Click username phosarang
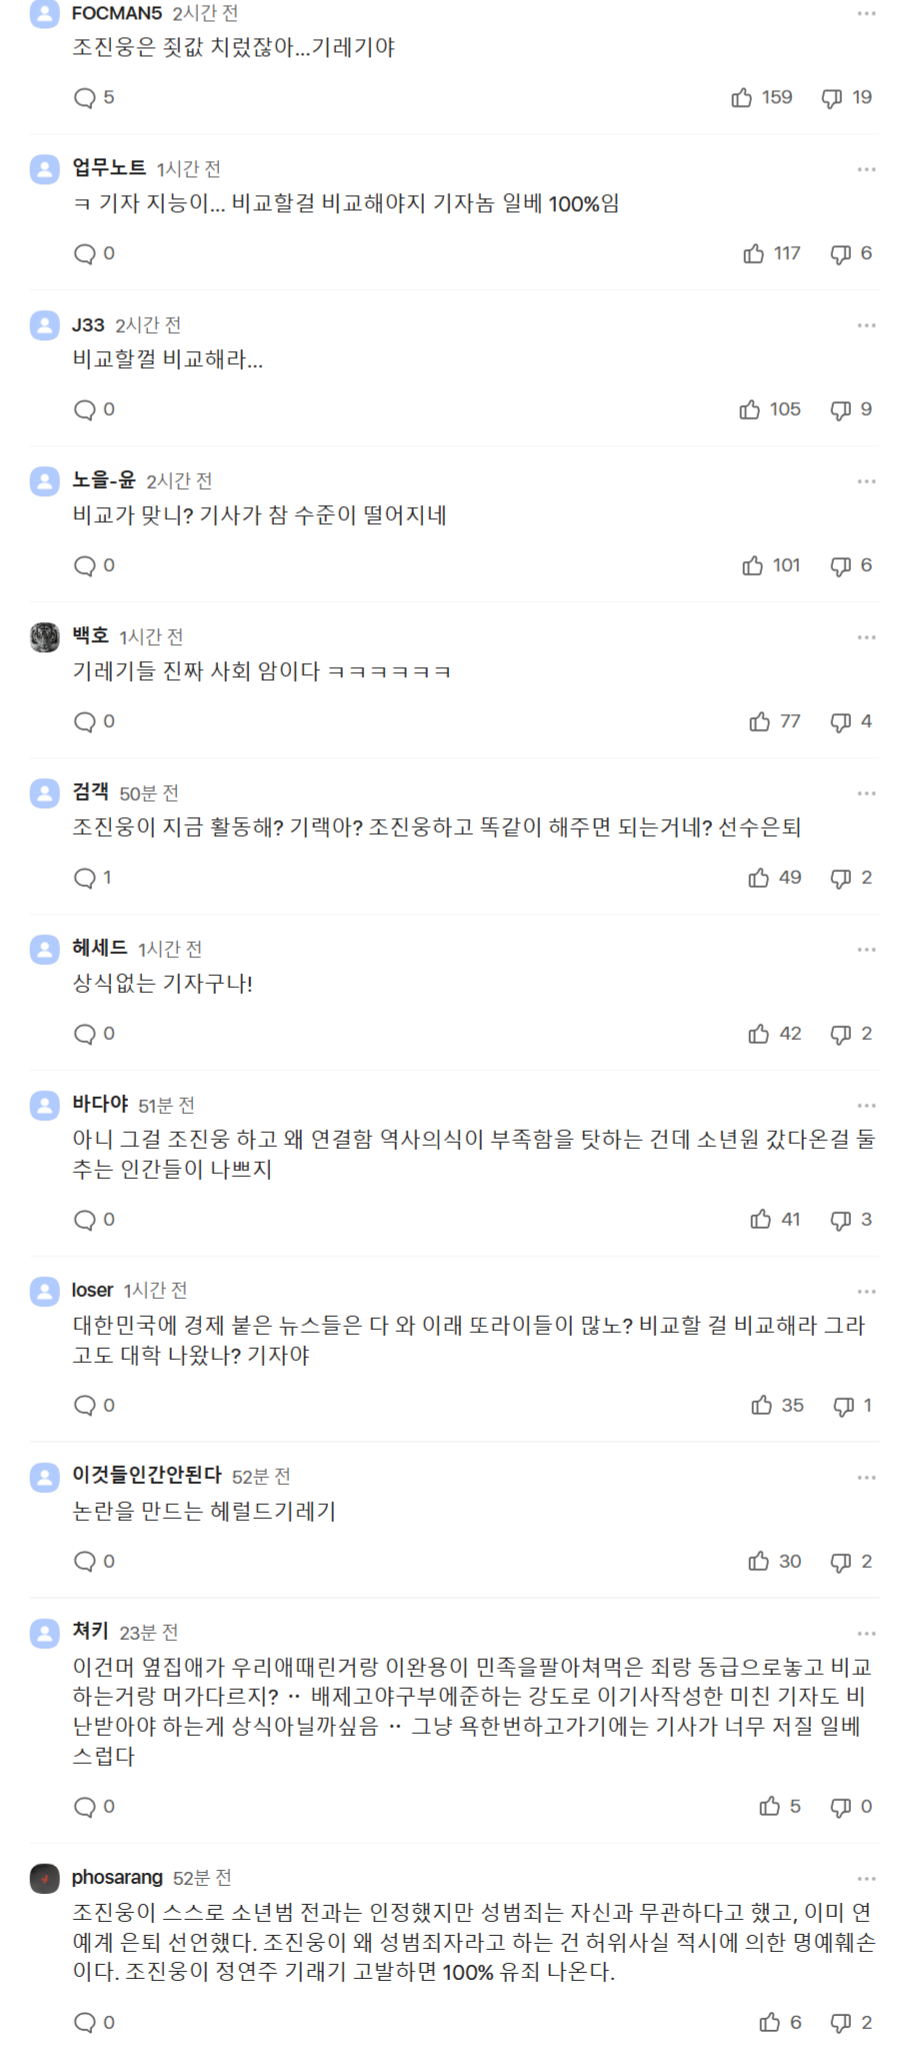 (x=117, y=1877)
